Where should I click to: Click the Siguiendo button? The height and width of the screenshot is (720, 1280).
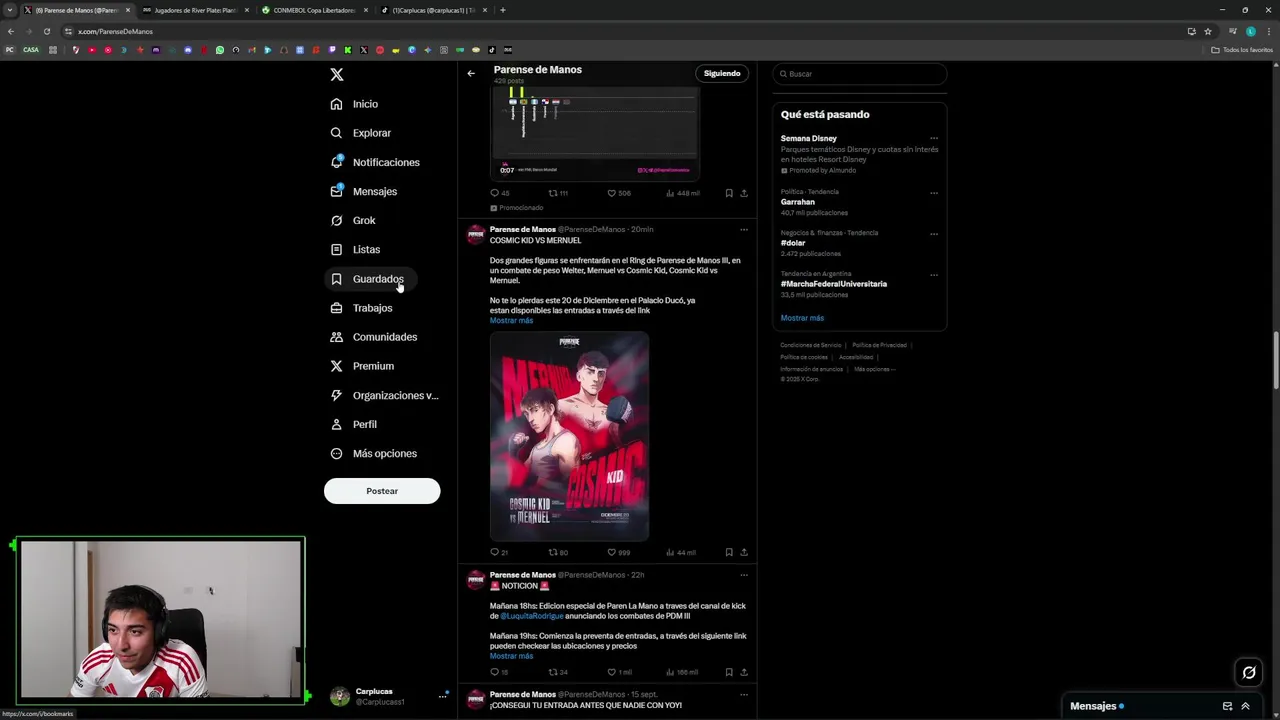pos(722,73)
